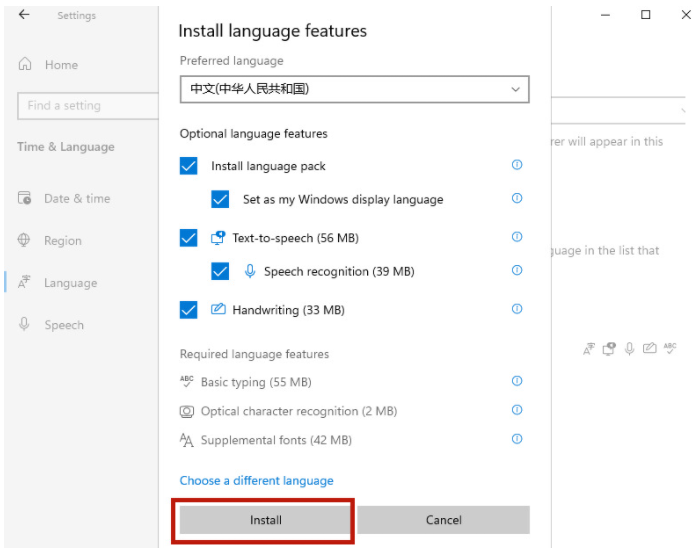Open the Language settings page
Screen dimensions: 700x560
pyautogui.click(x=70, y=283)
